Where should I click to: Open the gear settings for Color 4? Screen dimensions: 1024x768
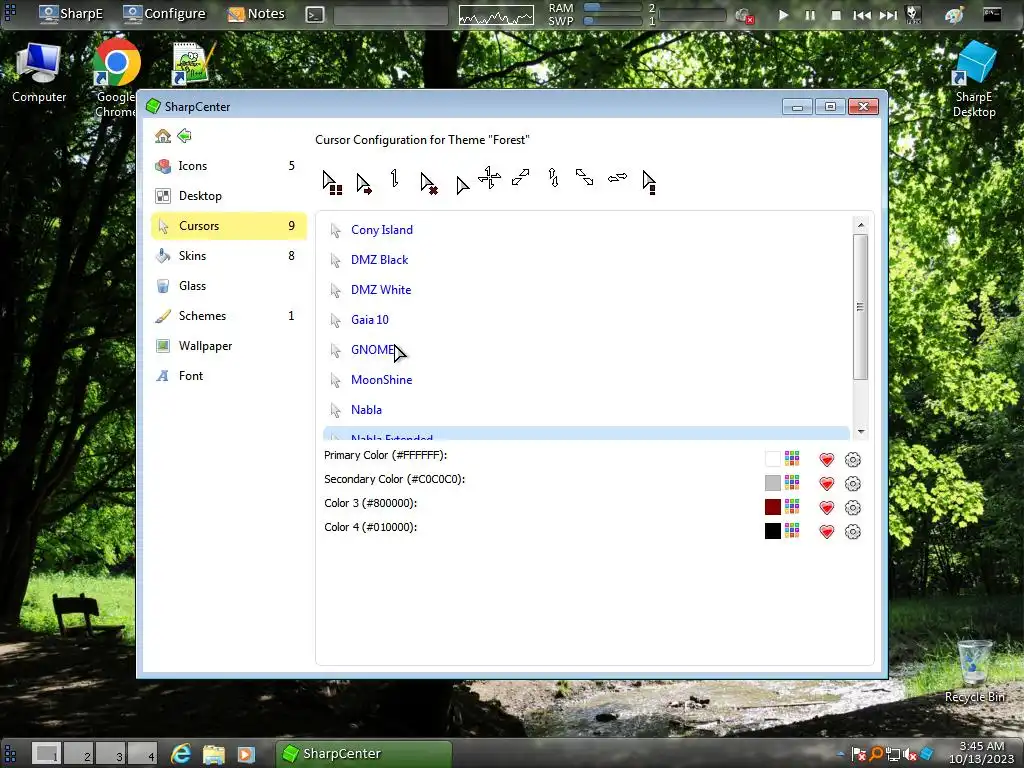click(852, 532)
